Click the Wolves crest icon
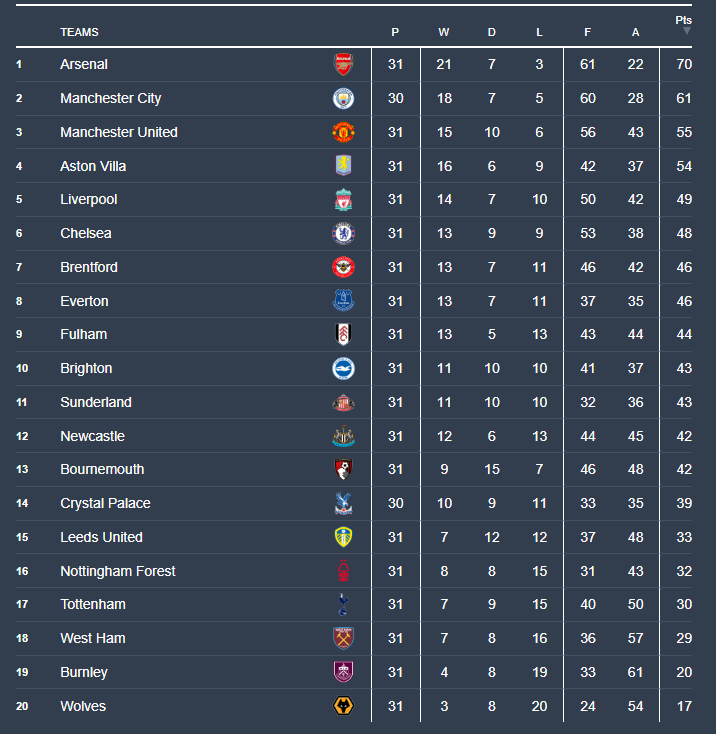The width and height of the screenshot is (716, 734). 343,706
